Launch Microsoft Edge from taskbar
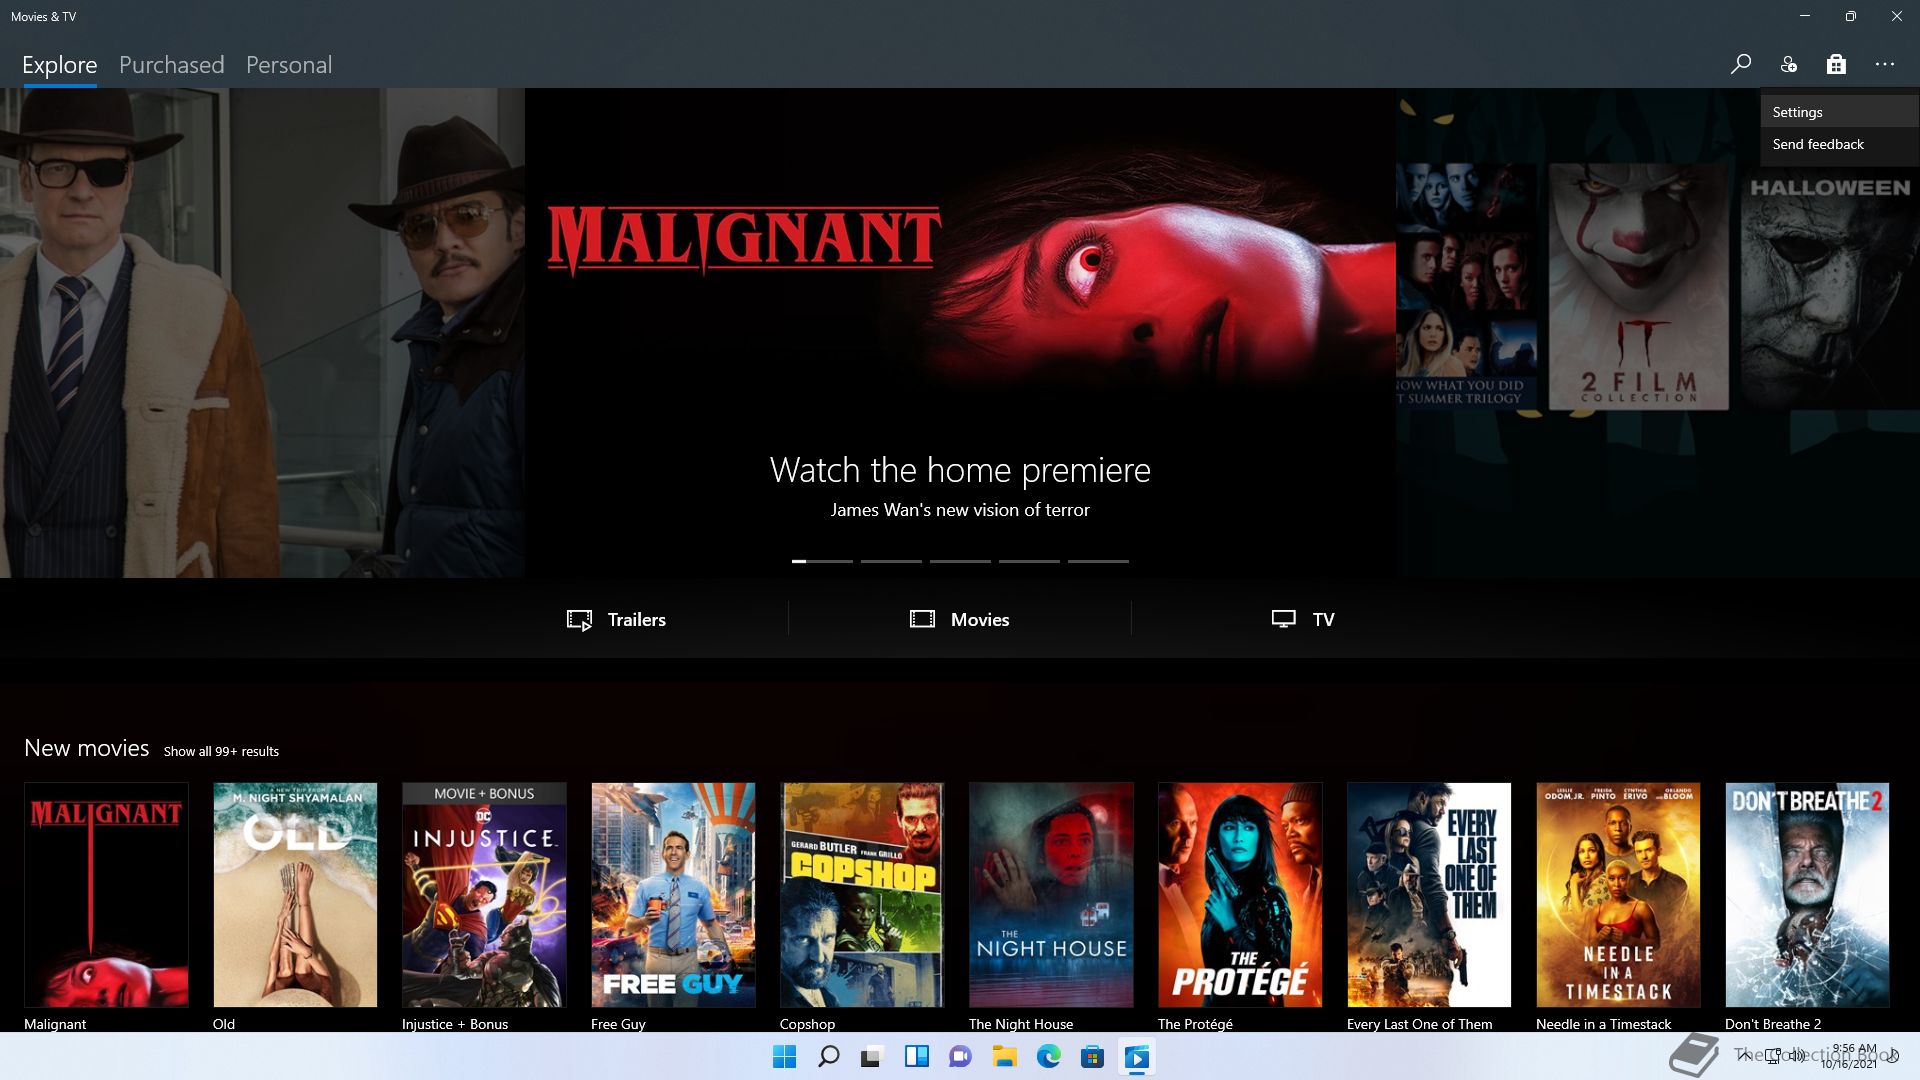Image resolution: width=1920 pixels, height=1080 pixels. pyautogui.click(x=1049, y=1057)
